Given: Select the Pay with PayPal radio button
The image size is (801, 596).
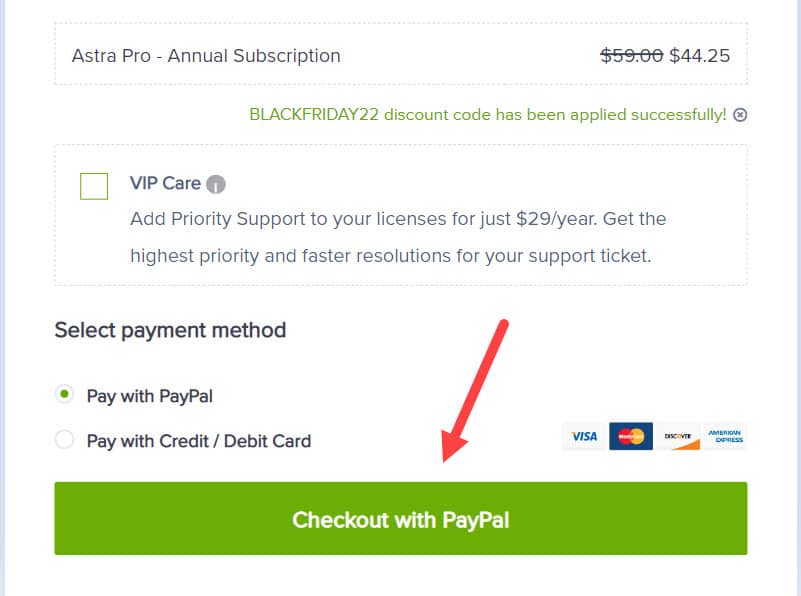Looking at the screenshot, I should coord(65,395).
